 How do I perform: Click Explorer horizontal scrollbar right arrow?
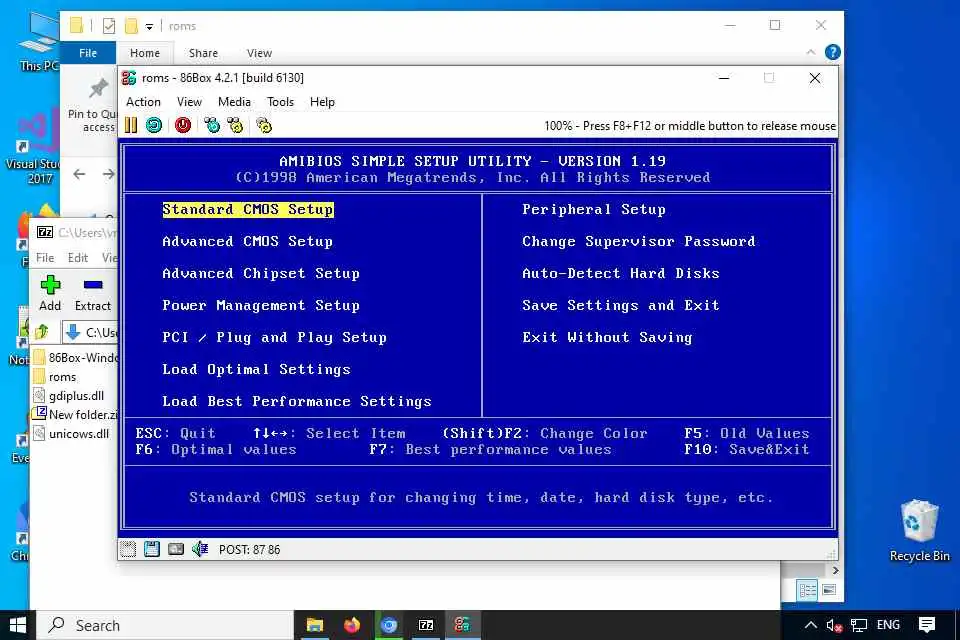tap(835, 570)
